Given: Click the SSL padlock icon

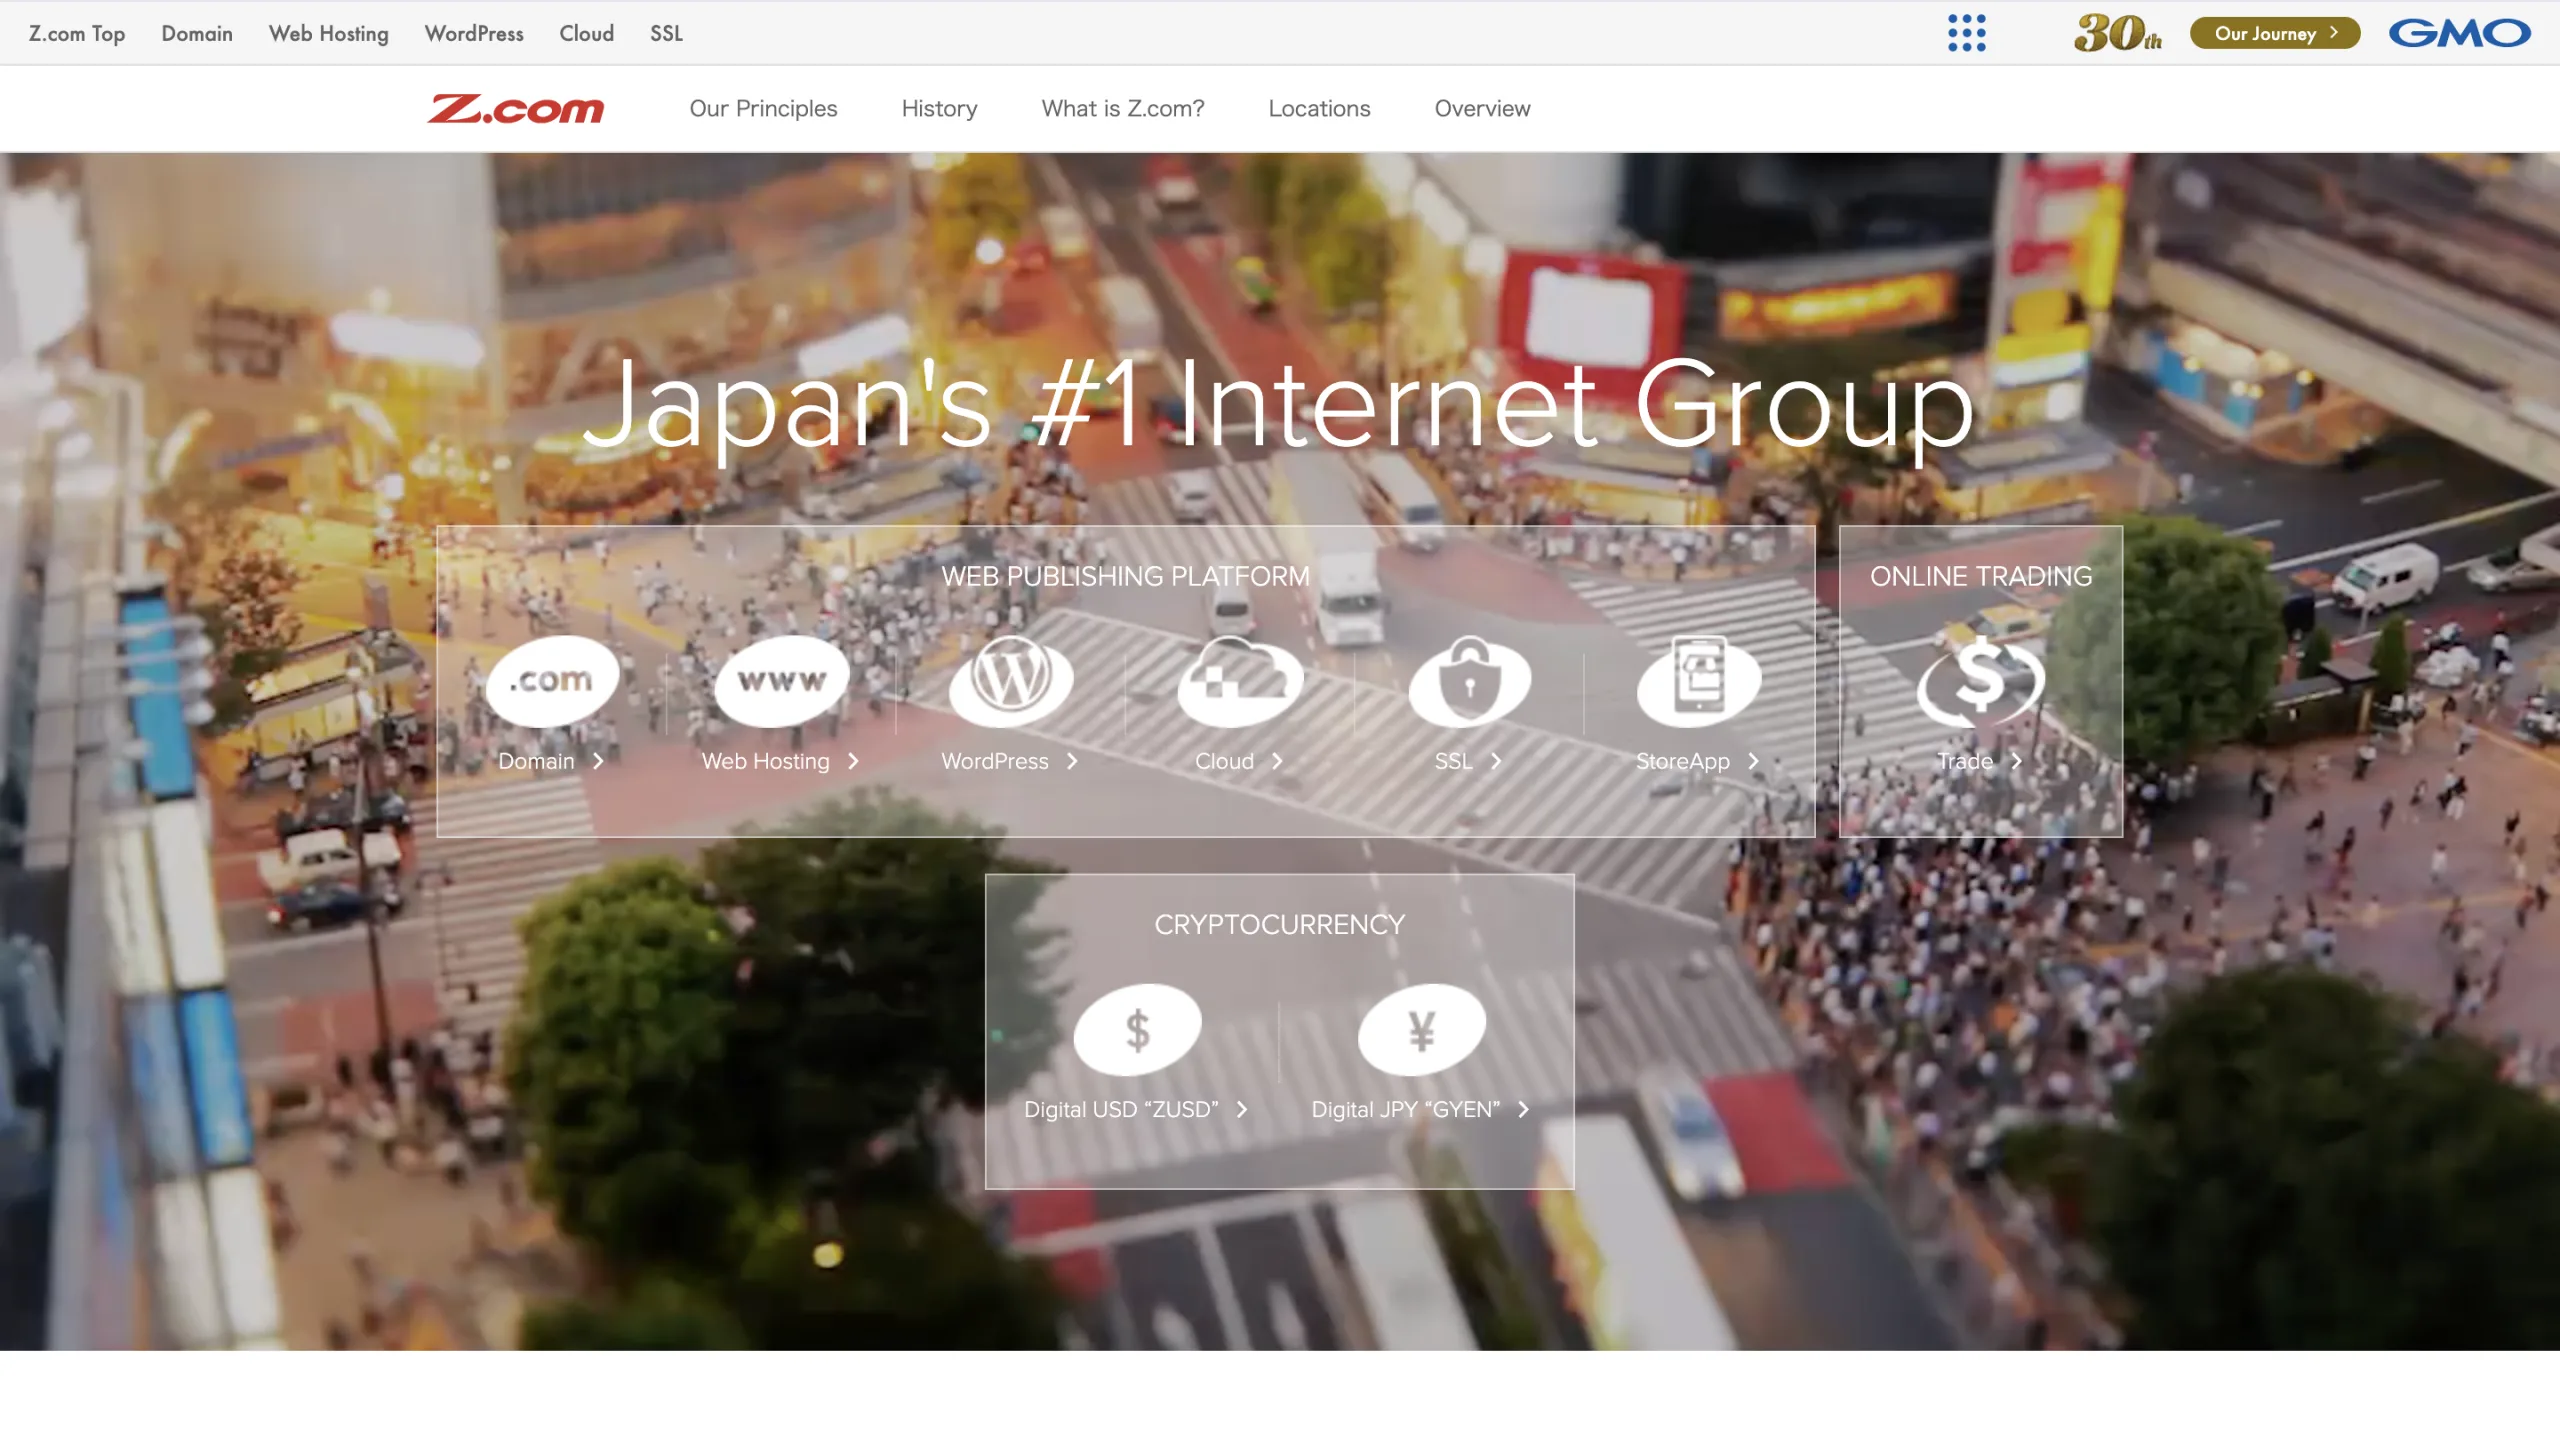Looking at the screenshot, I should point(1469,681).
